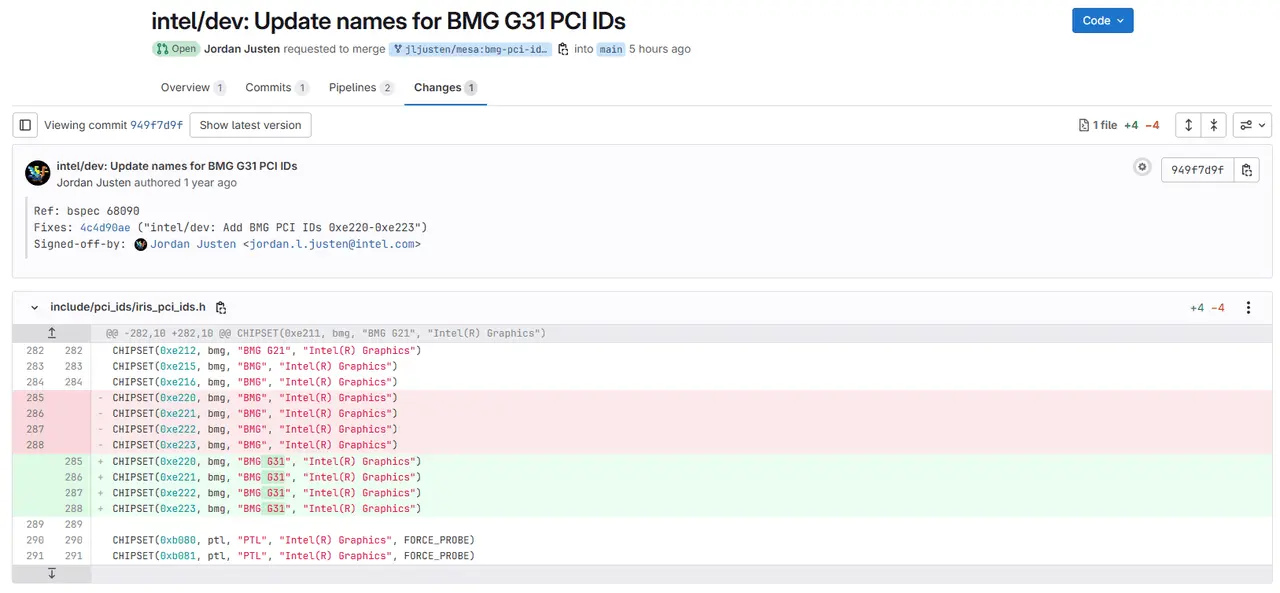Screen dimensions: 1280x593
Task: Open the main target branch link
Action: 611,49
